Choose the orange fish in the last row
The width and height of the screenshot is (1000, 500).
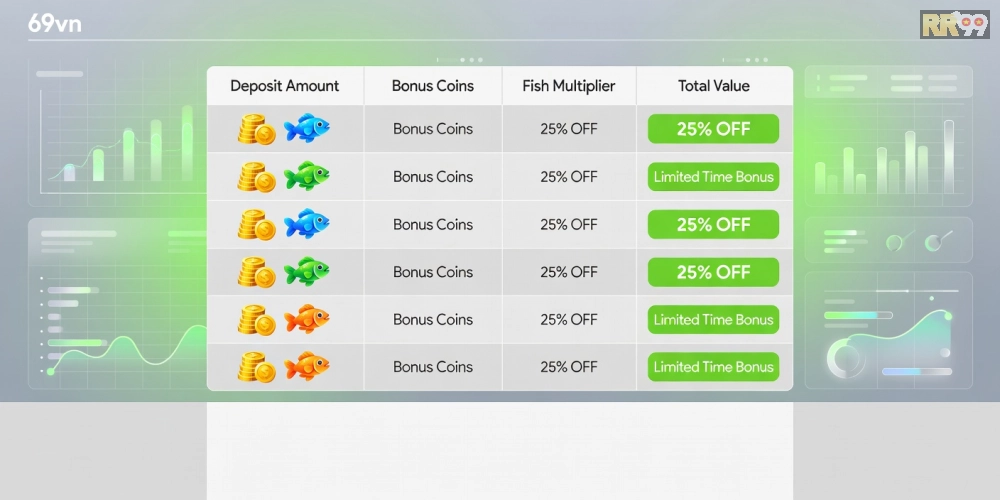(306, 367)
